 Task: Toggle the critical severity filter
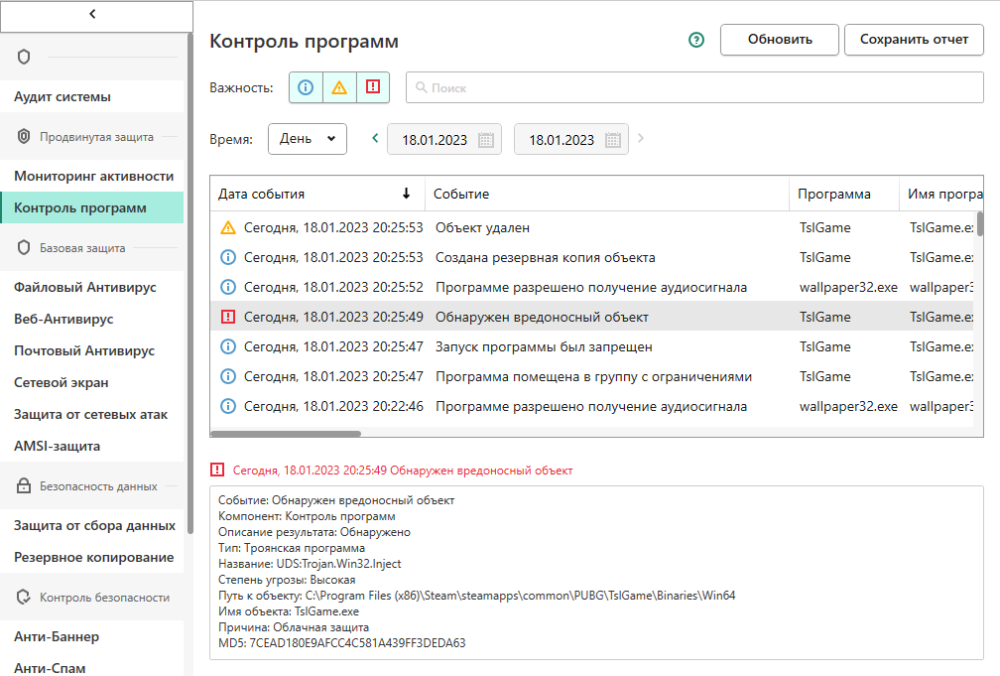[x=372, y=87]
